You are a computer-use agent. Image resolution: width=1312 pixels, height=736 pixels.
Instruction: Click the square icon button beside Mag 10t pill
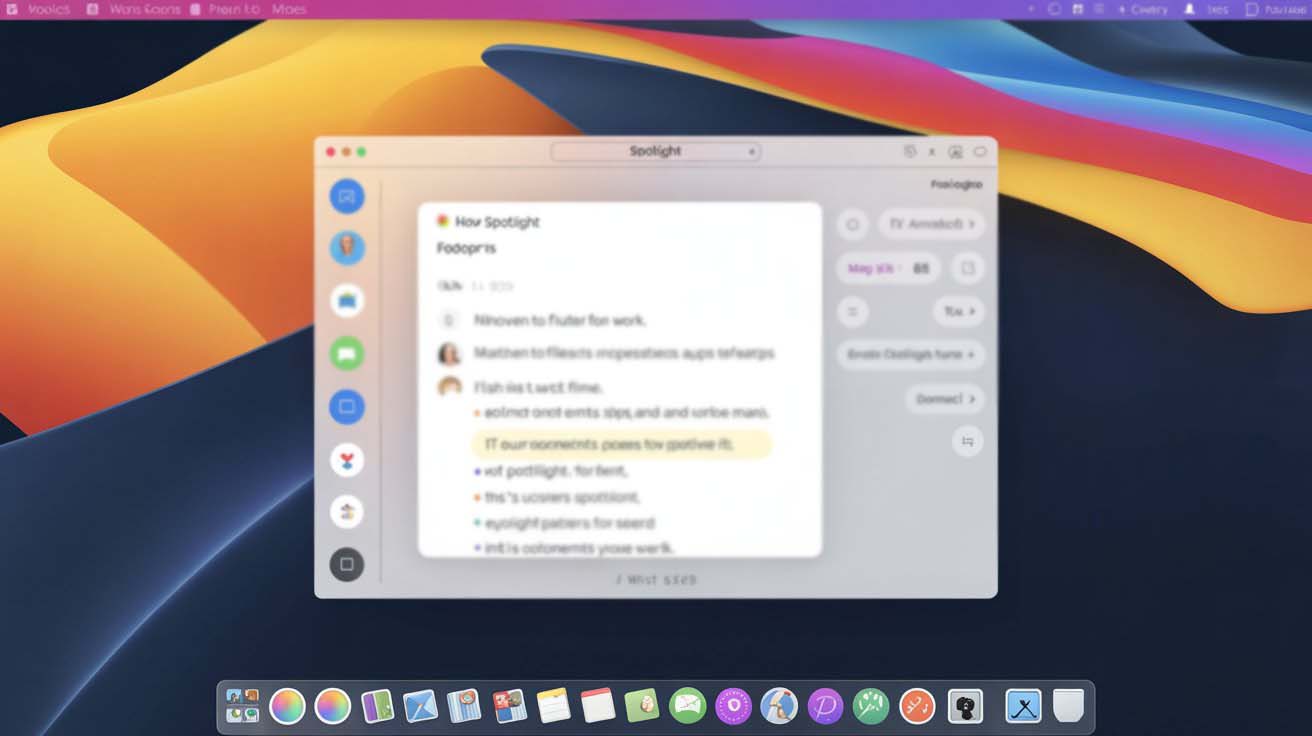click(967, 268)
